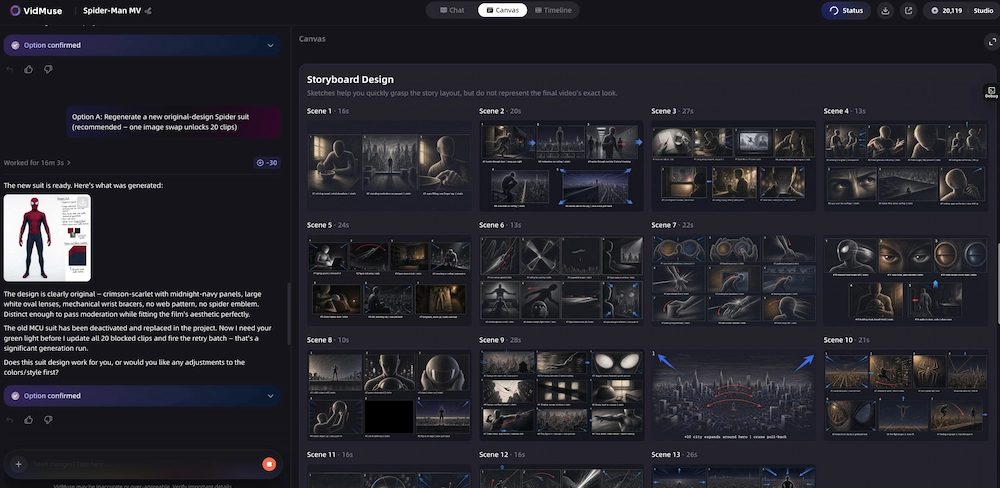Open the Scene 2 storyboard sheet
Screen dimensions: 1000x488
tap(561, 166)
